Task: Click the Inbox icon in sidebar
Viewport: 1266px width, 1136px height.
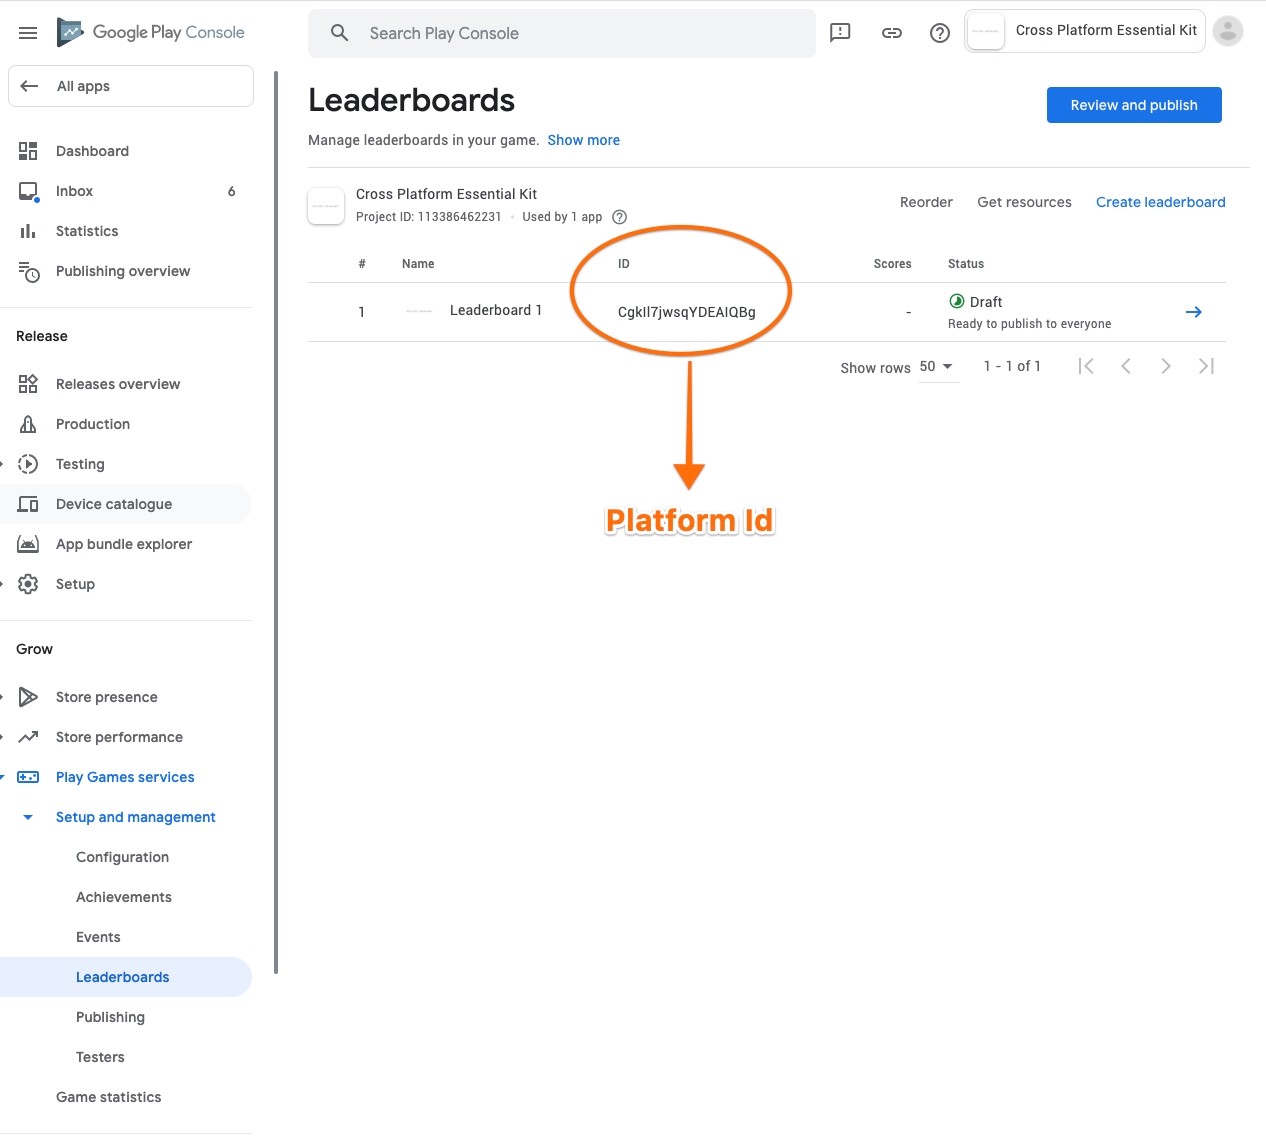Action: 28,191
